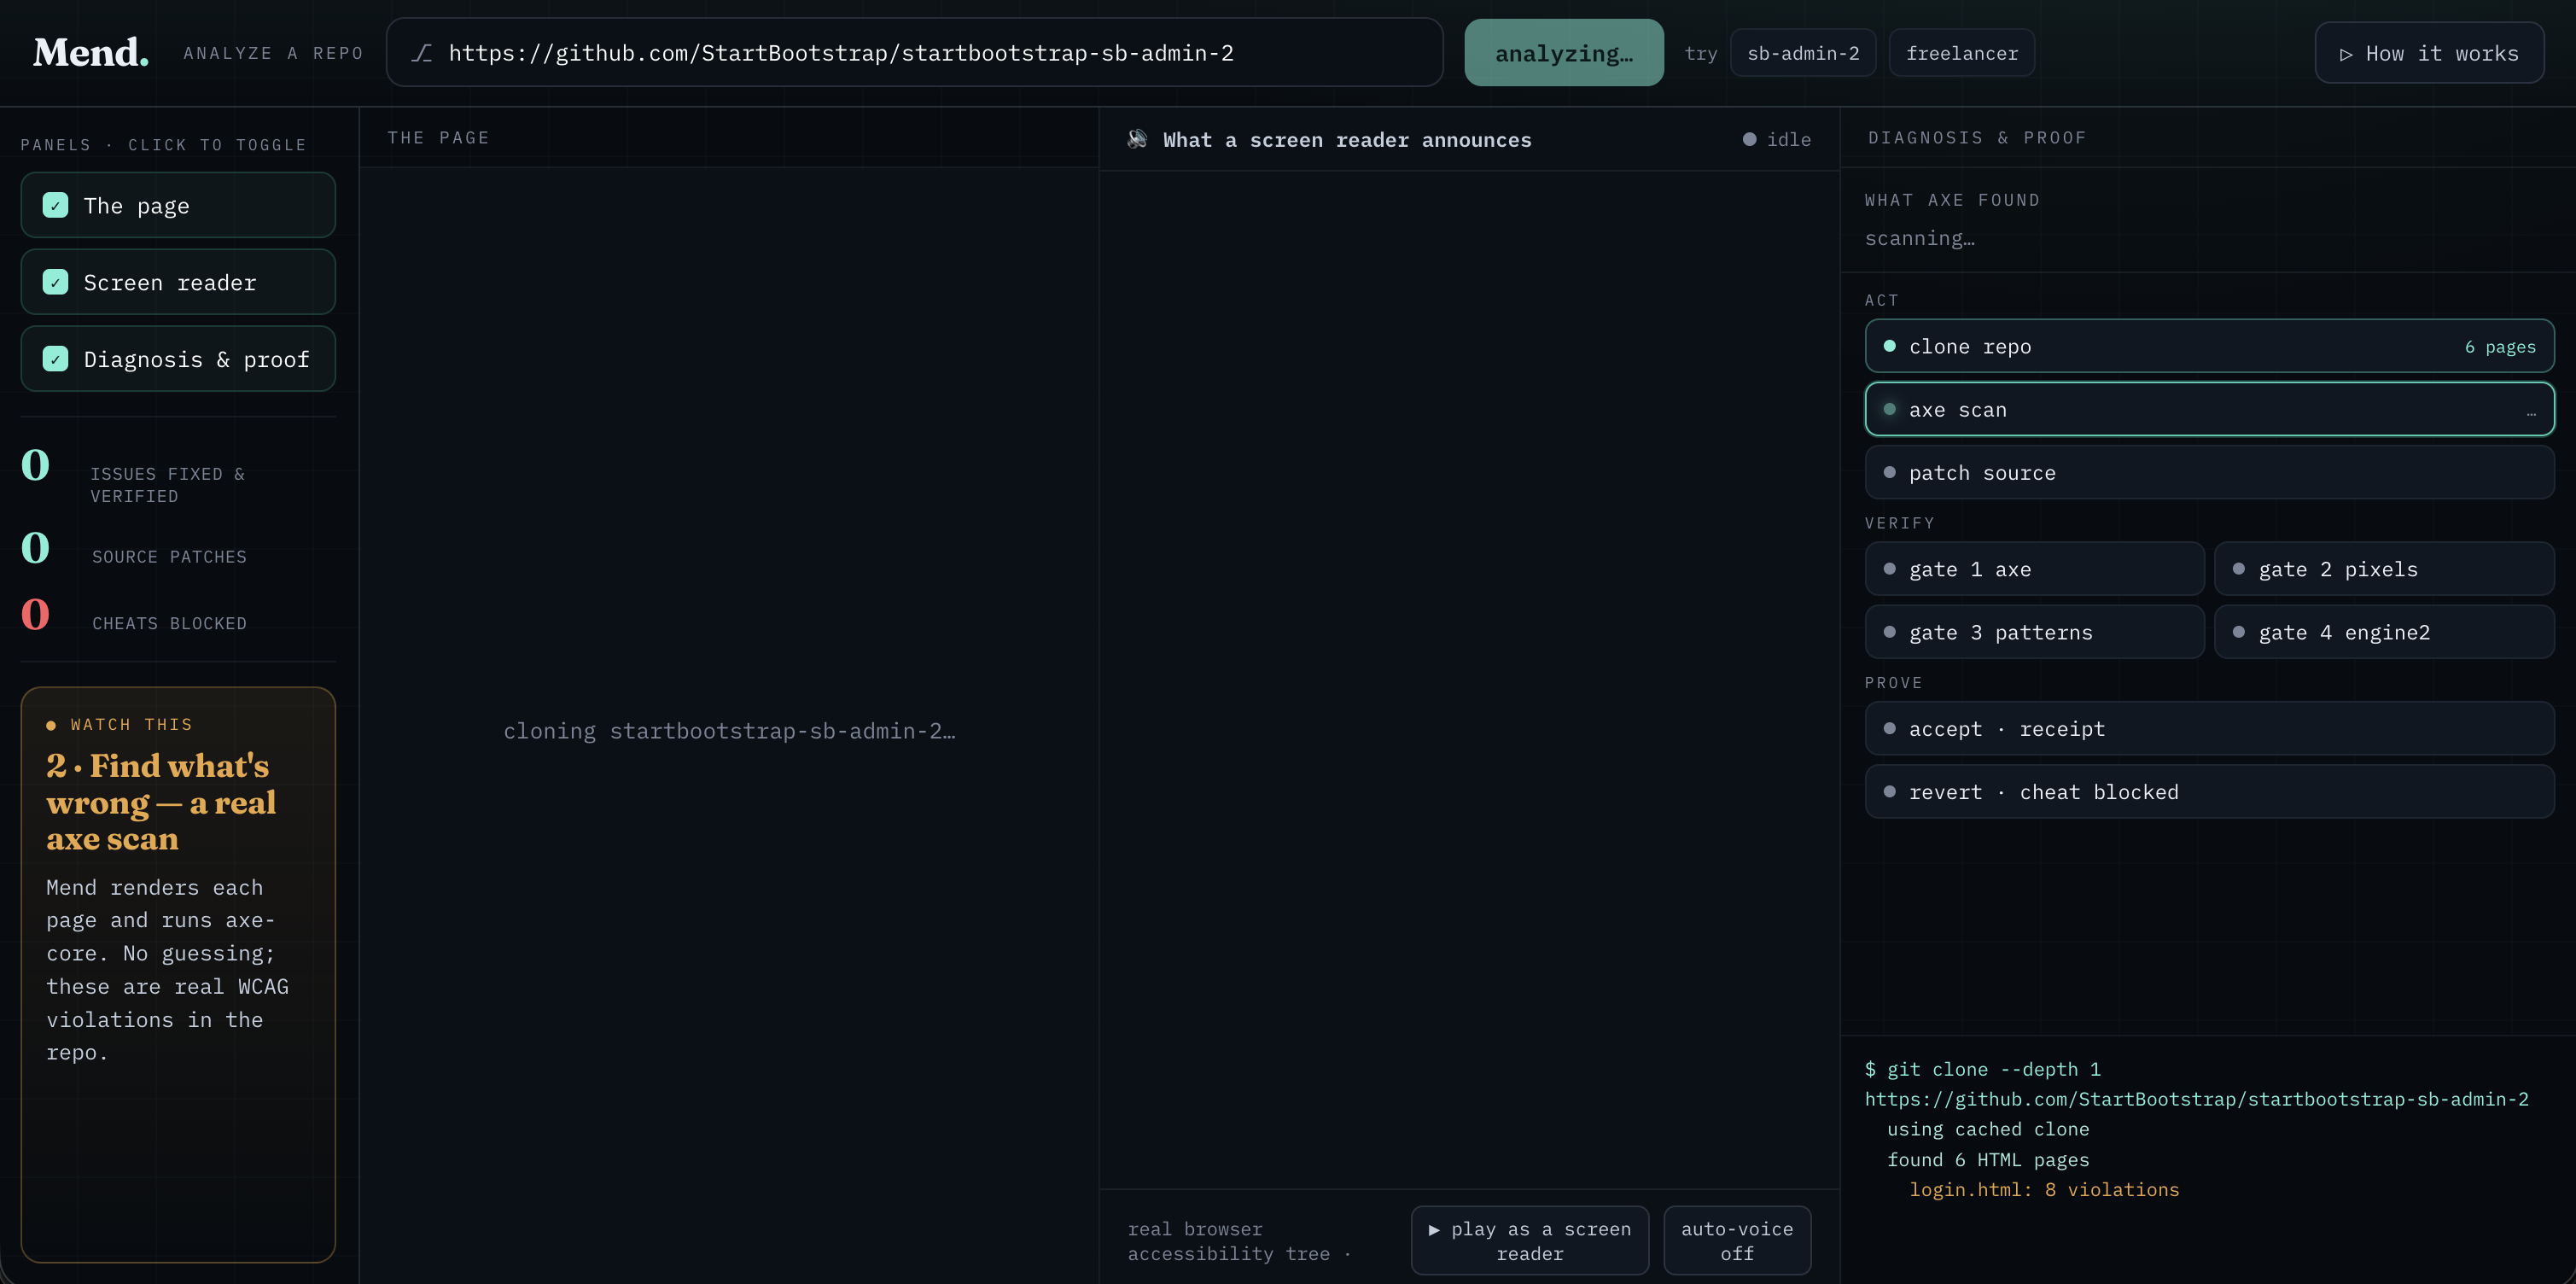Toggle the auto-voice off button
Viewport: 2576px width, 1284px height.
point(1737,1240)
